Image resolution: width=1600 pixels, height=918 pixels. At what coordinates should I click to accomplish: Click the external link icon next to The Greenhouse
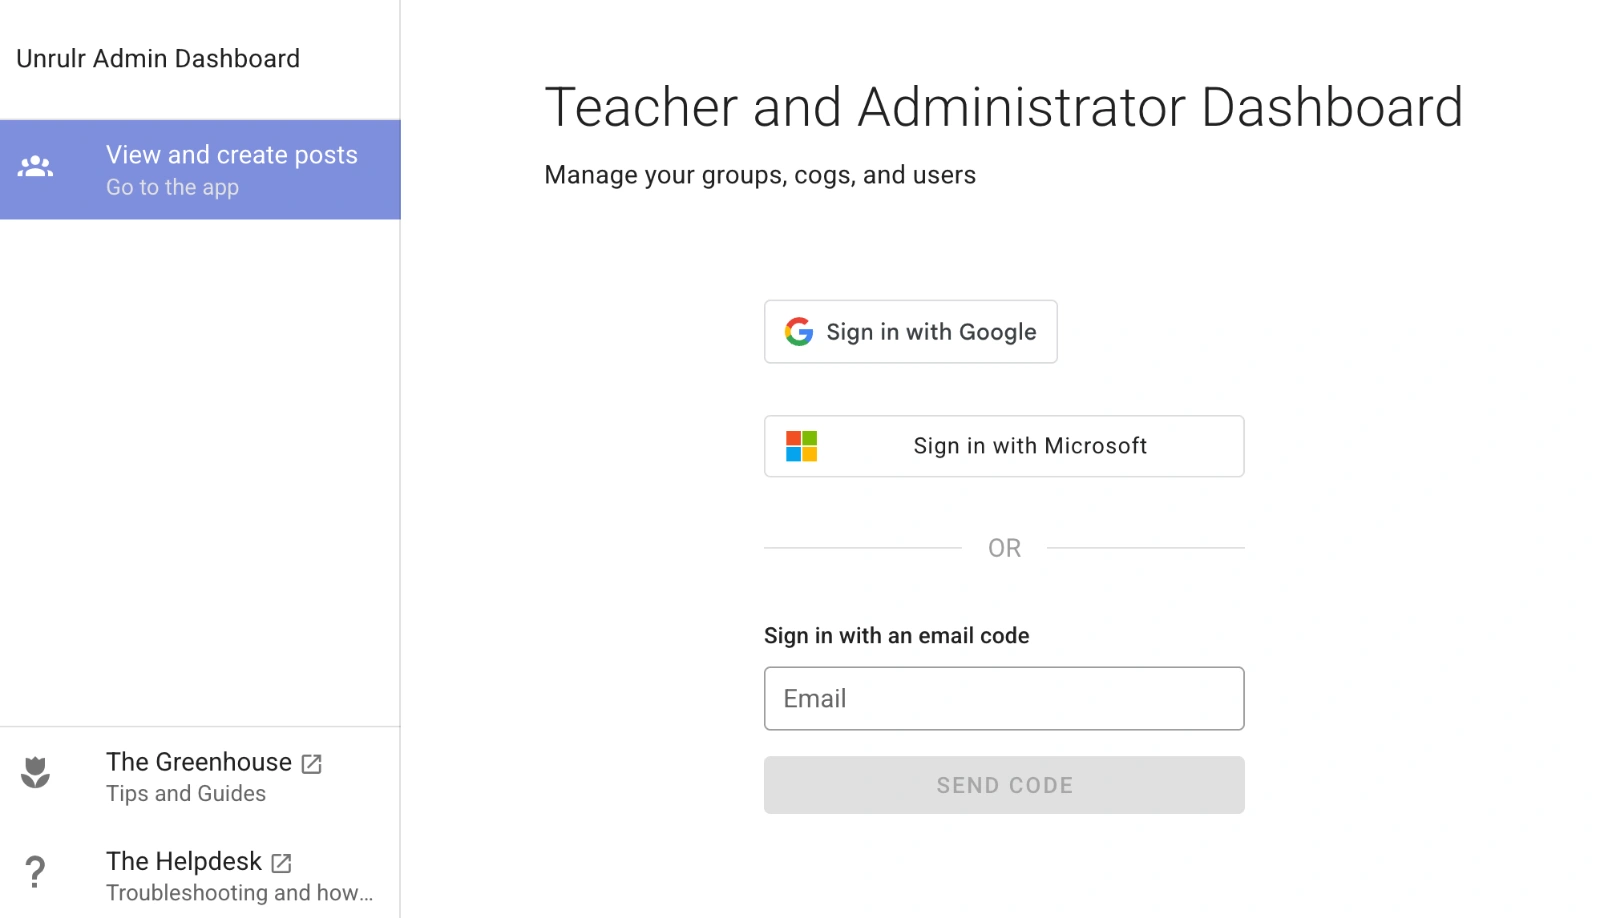pyautogui.click(x=310, y=762)
